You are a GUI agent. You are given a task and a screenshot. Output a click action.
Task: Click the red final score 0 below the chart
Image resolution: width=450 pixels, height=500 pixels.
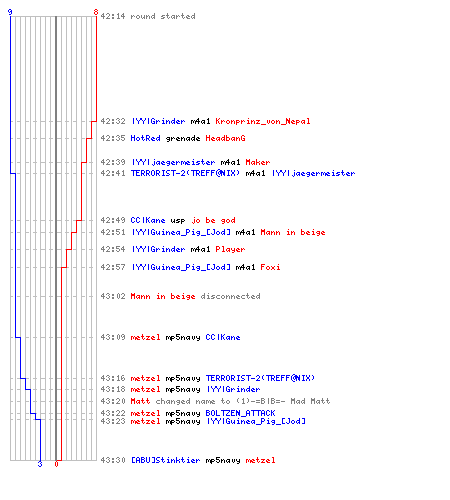pyautogui.click(x=56, y=464)
